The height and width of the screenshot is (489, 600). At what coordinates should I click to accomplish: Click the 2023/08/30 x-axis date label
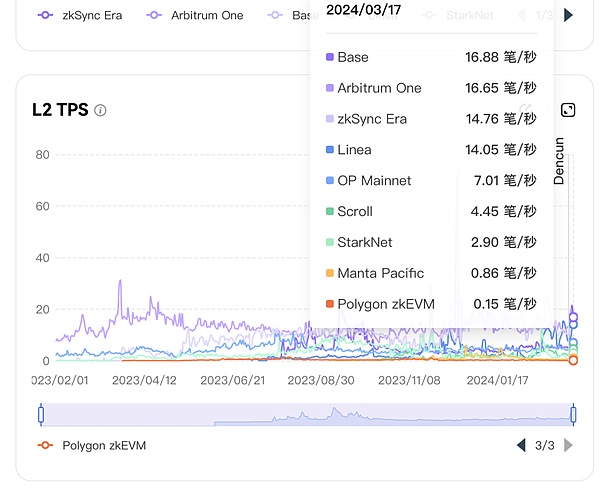tap(321, 381)
